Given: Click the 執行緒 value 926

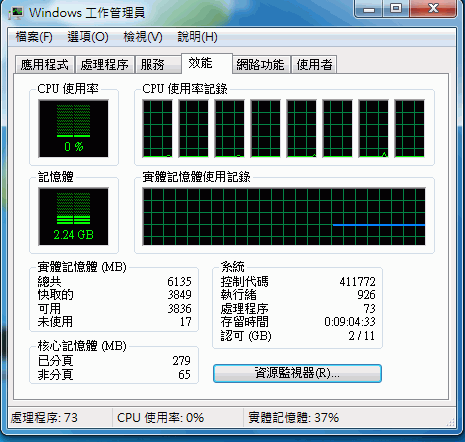Looking at the screenshot, I should pos(366,295).
